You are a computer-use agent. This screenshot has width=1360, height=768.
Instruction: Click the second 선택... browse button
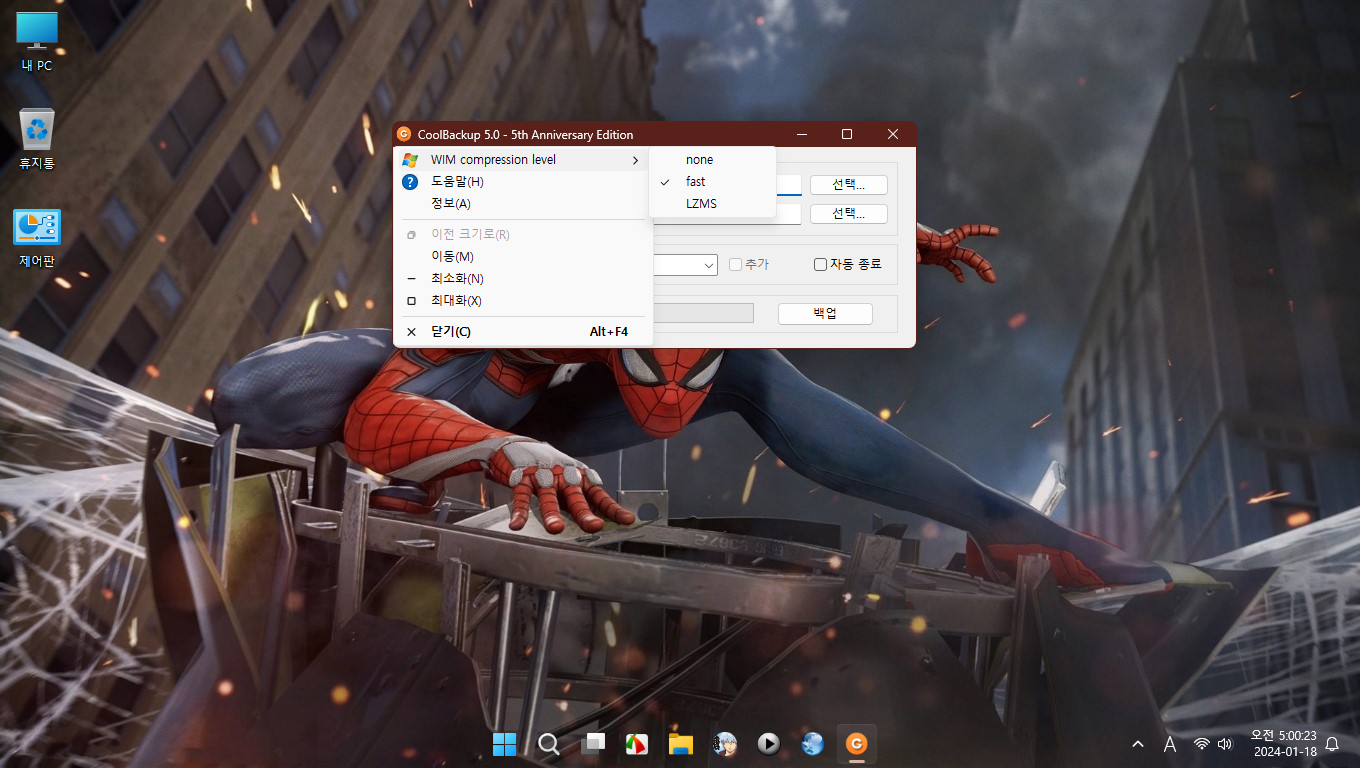click(x=849, y=214)
